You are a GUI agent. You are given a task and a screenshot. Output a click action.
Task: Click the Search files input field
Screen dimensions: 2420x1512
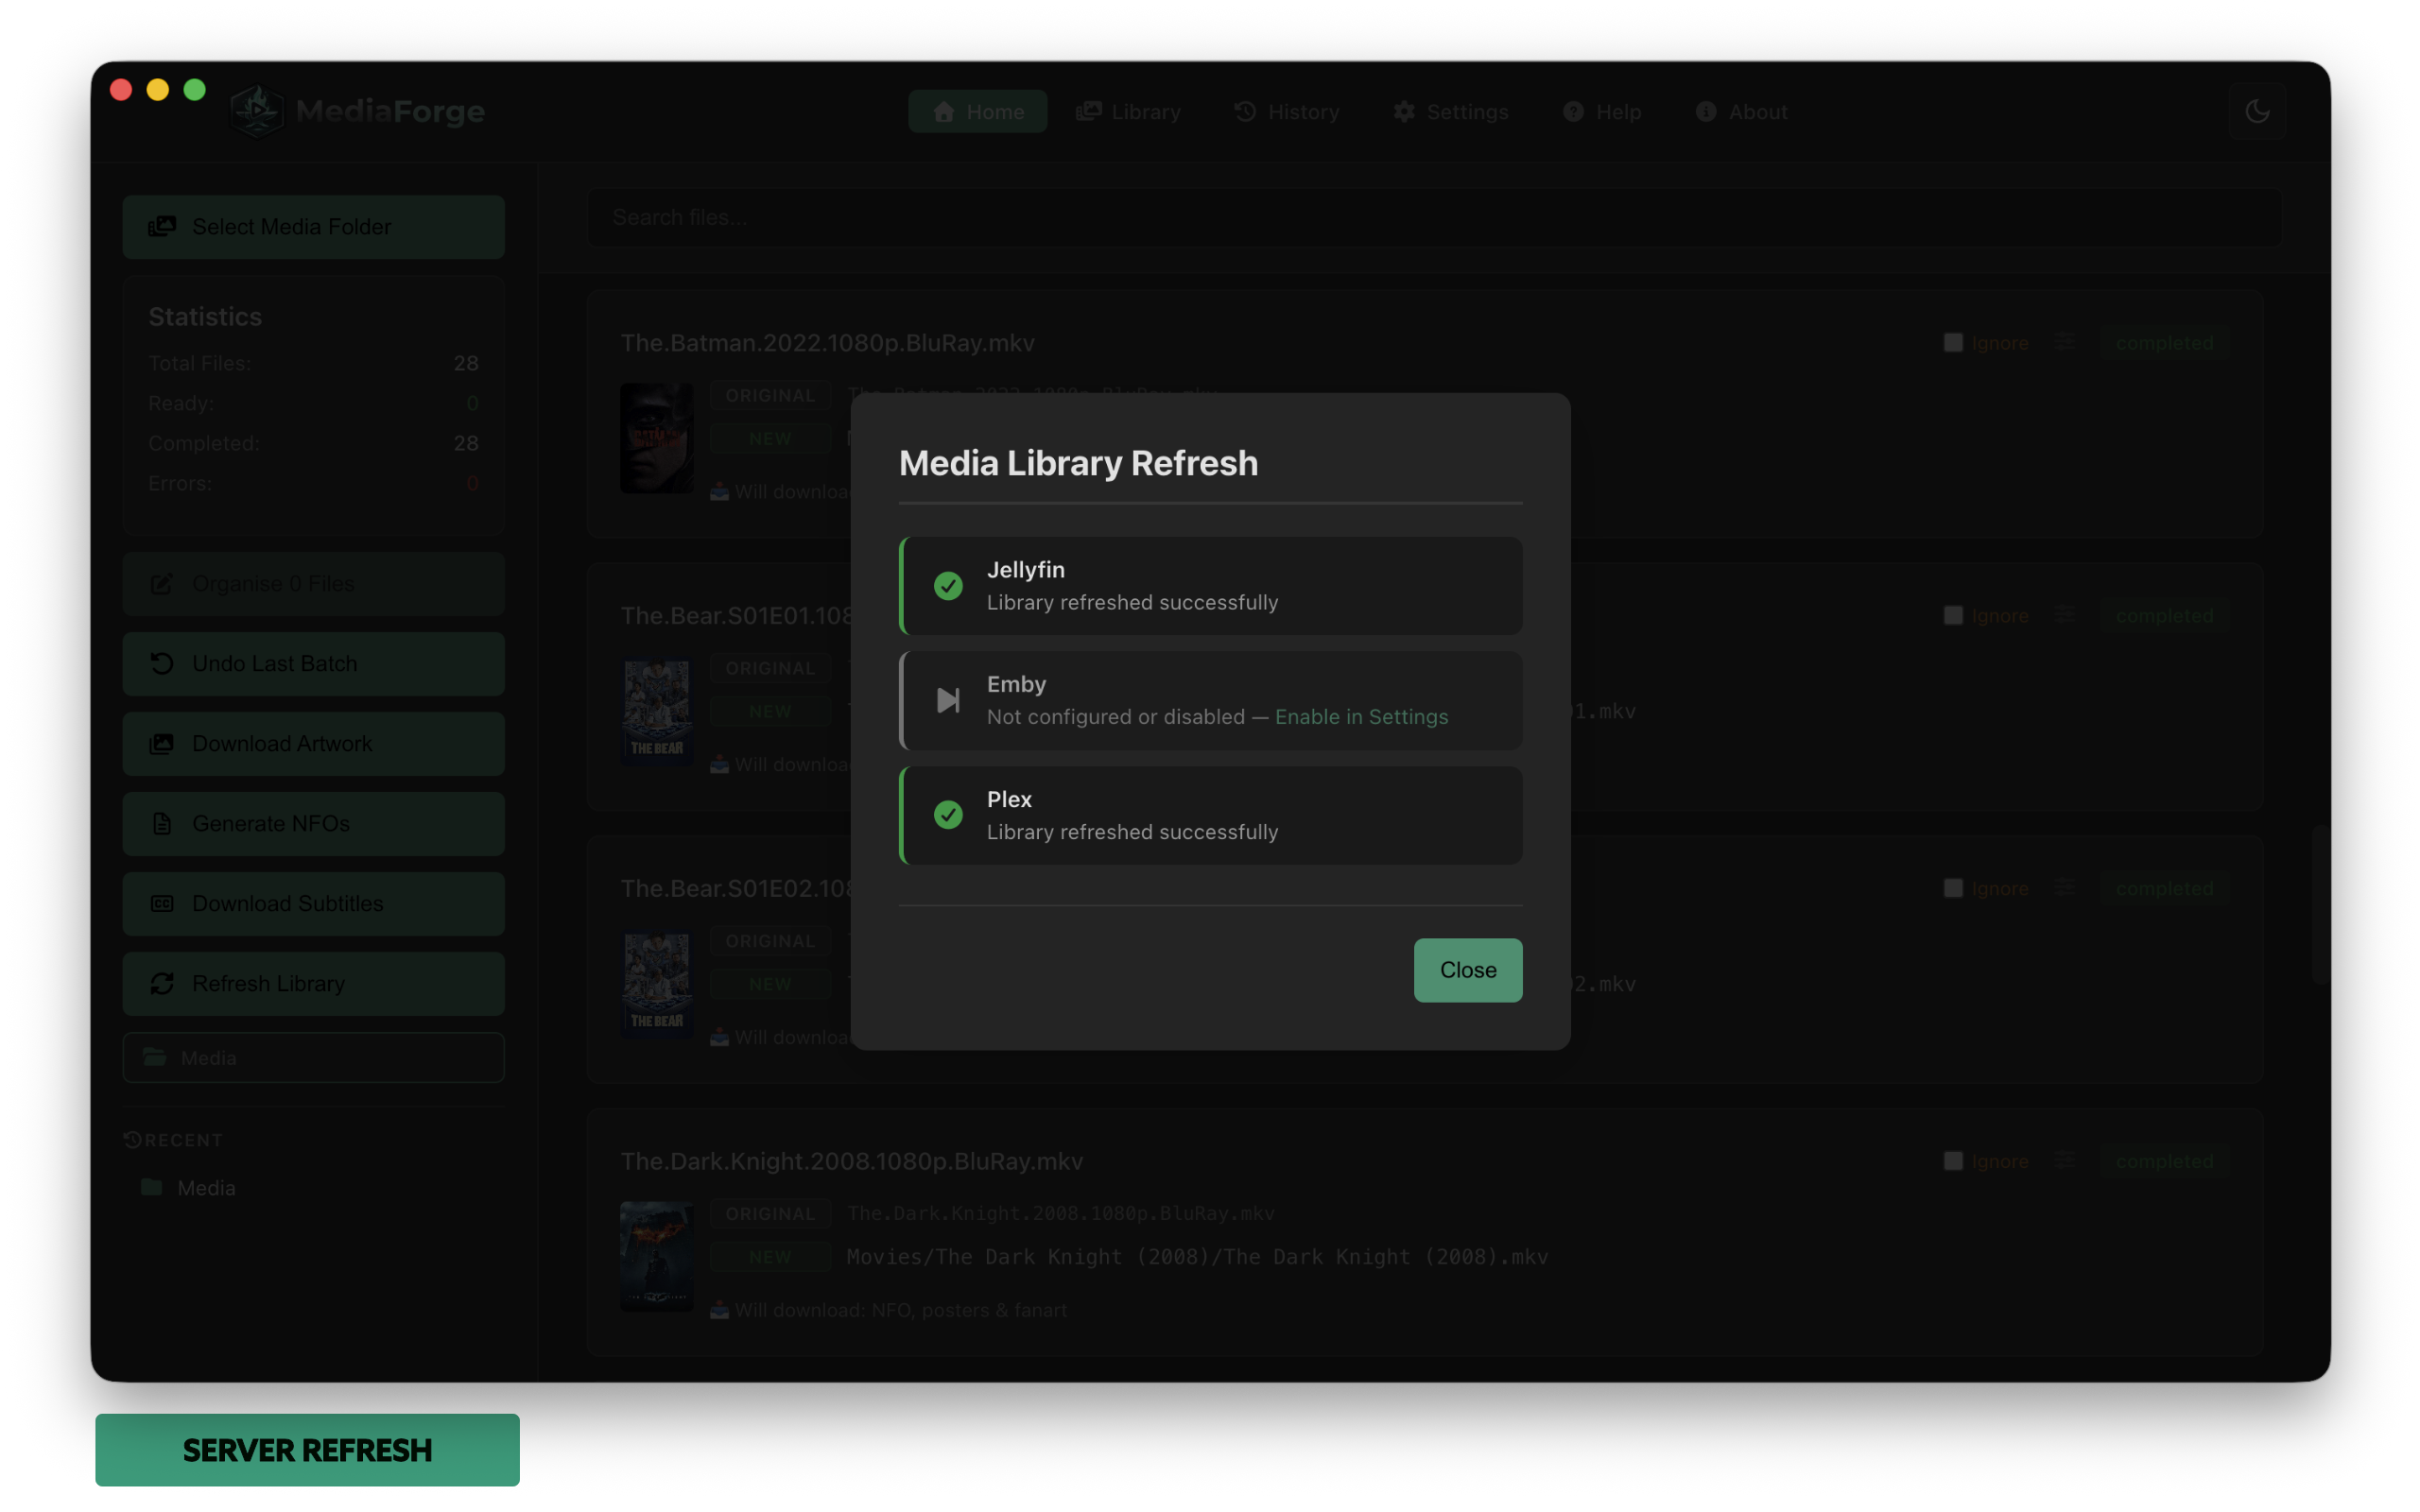click(1434, 217)
